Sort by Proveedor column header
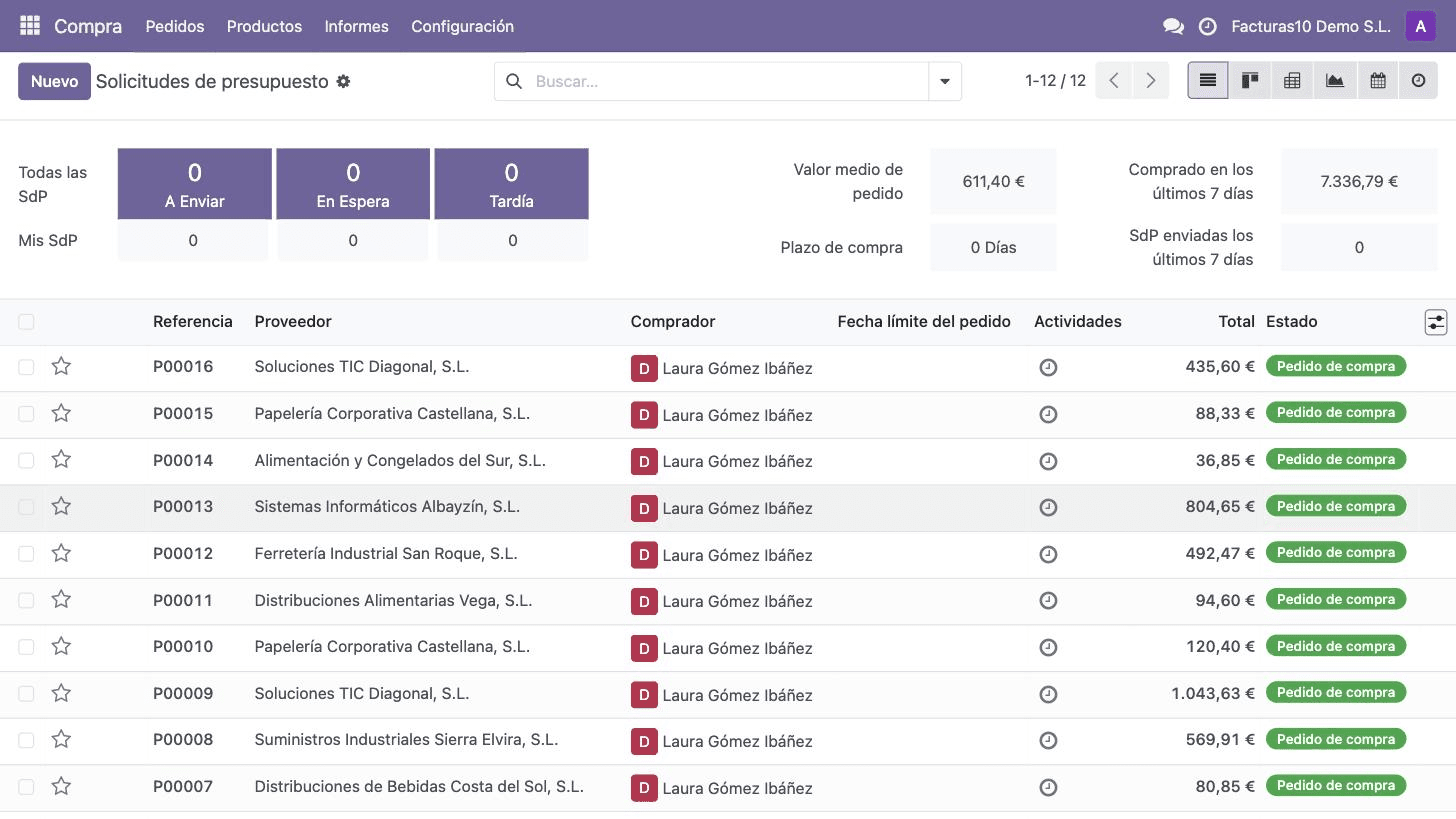Viewport: 1456px width, 819px height. pos(293,321)
